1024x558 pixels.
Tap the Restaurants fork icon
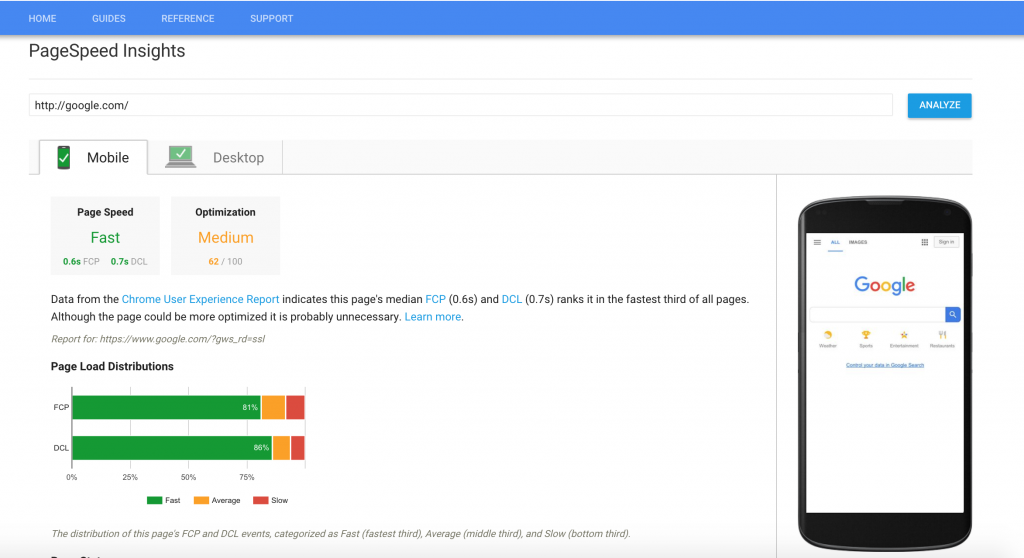pos(942,335)
